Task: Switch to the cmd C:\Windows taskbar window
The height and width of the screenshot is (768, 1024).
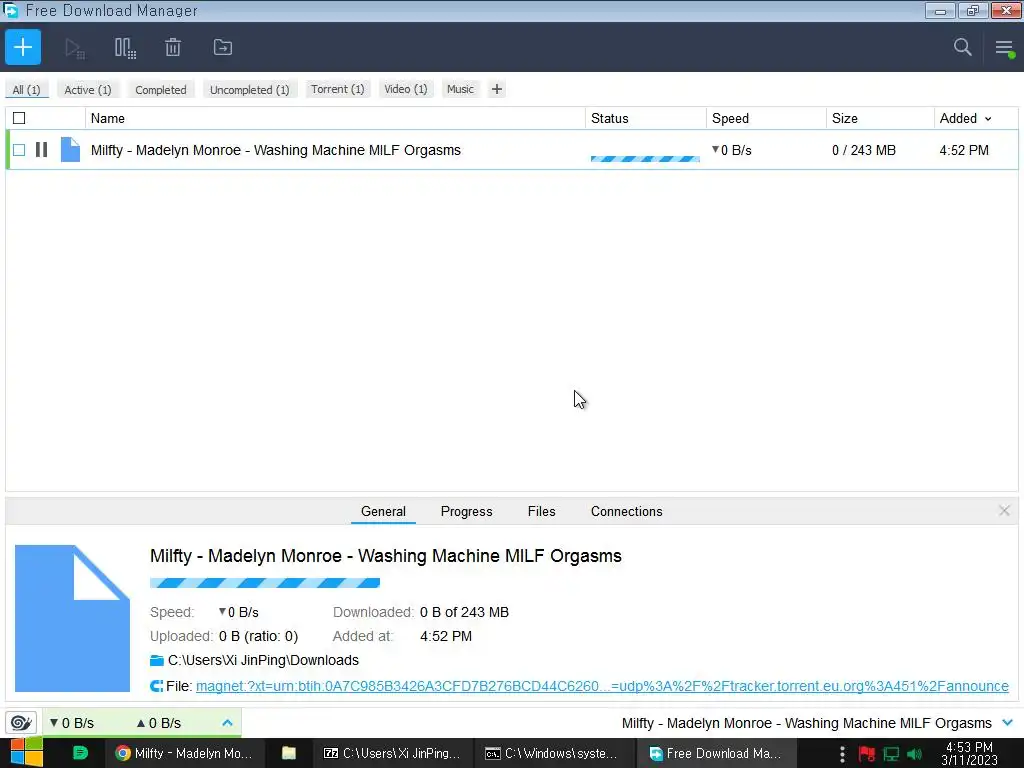Action: (x=554, y=753)
